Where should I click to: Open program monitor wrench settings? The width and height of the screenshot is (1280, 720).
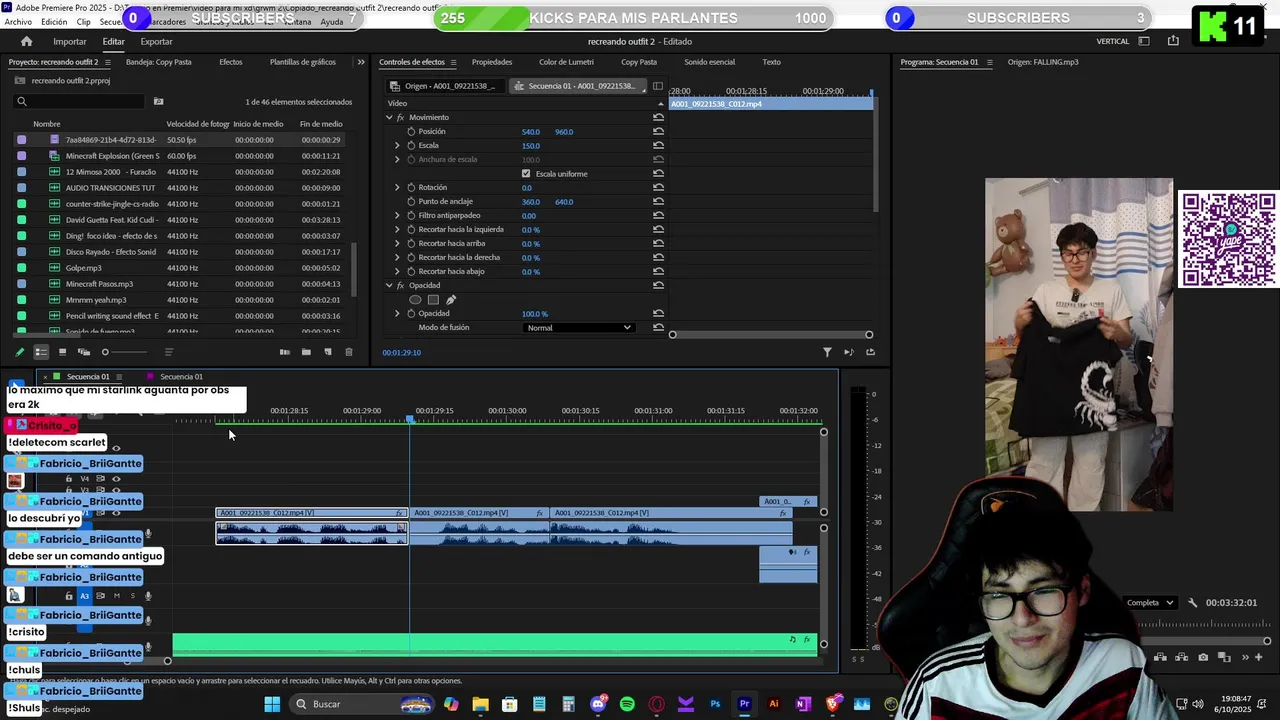(1192, 602)
